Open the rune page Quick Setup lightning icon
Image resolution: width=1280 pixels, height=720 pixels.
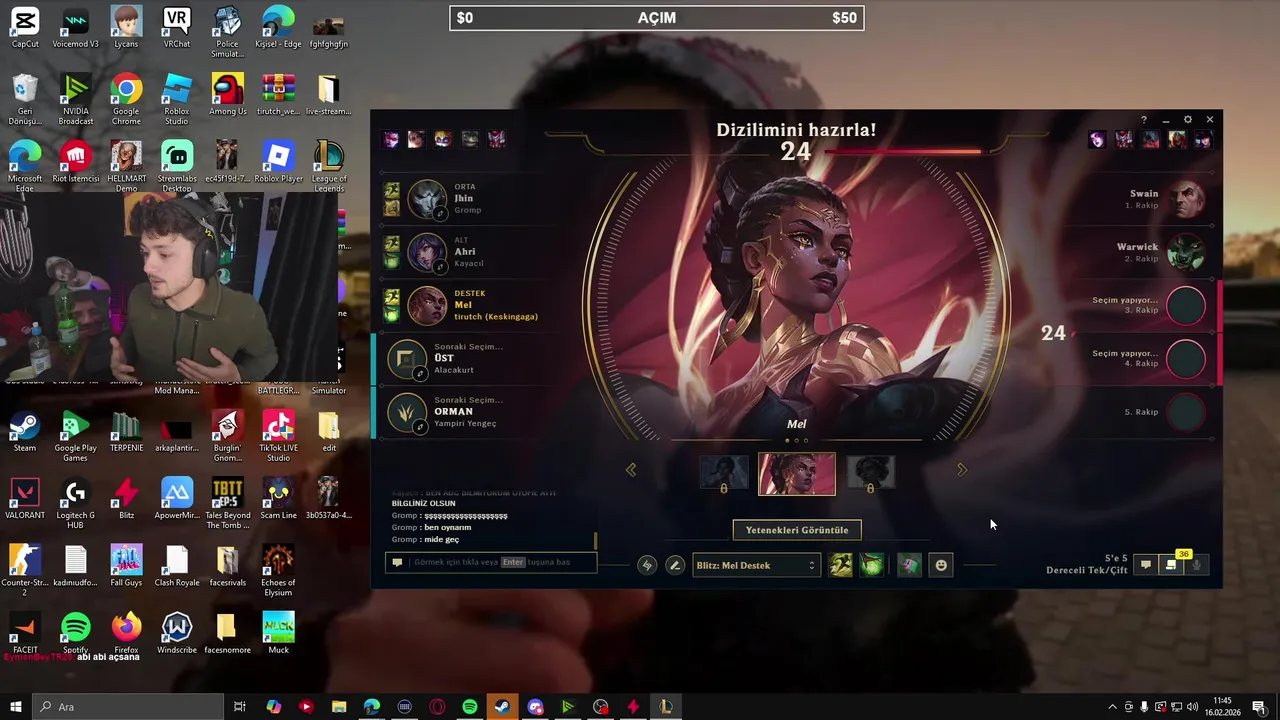click(647, 565)
